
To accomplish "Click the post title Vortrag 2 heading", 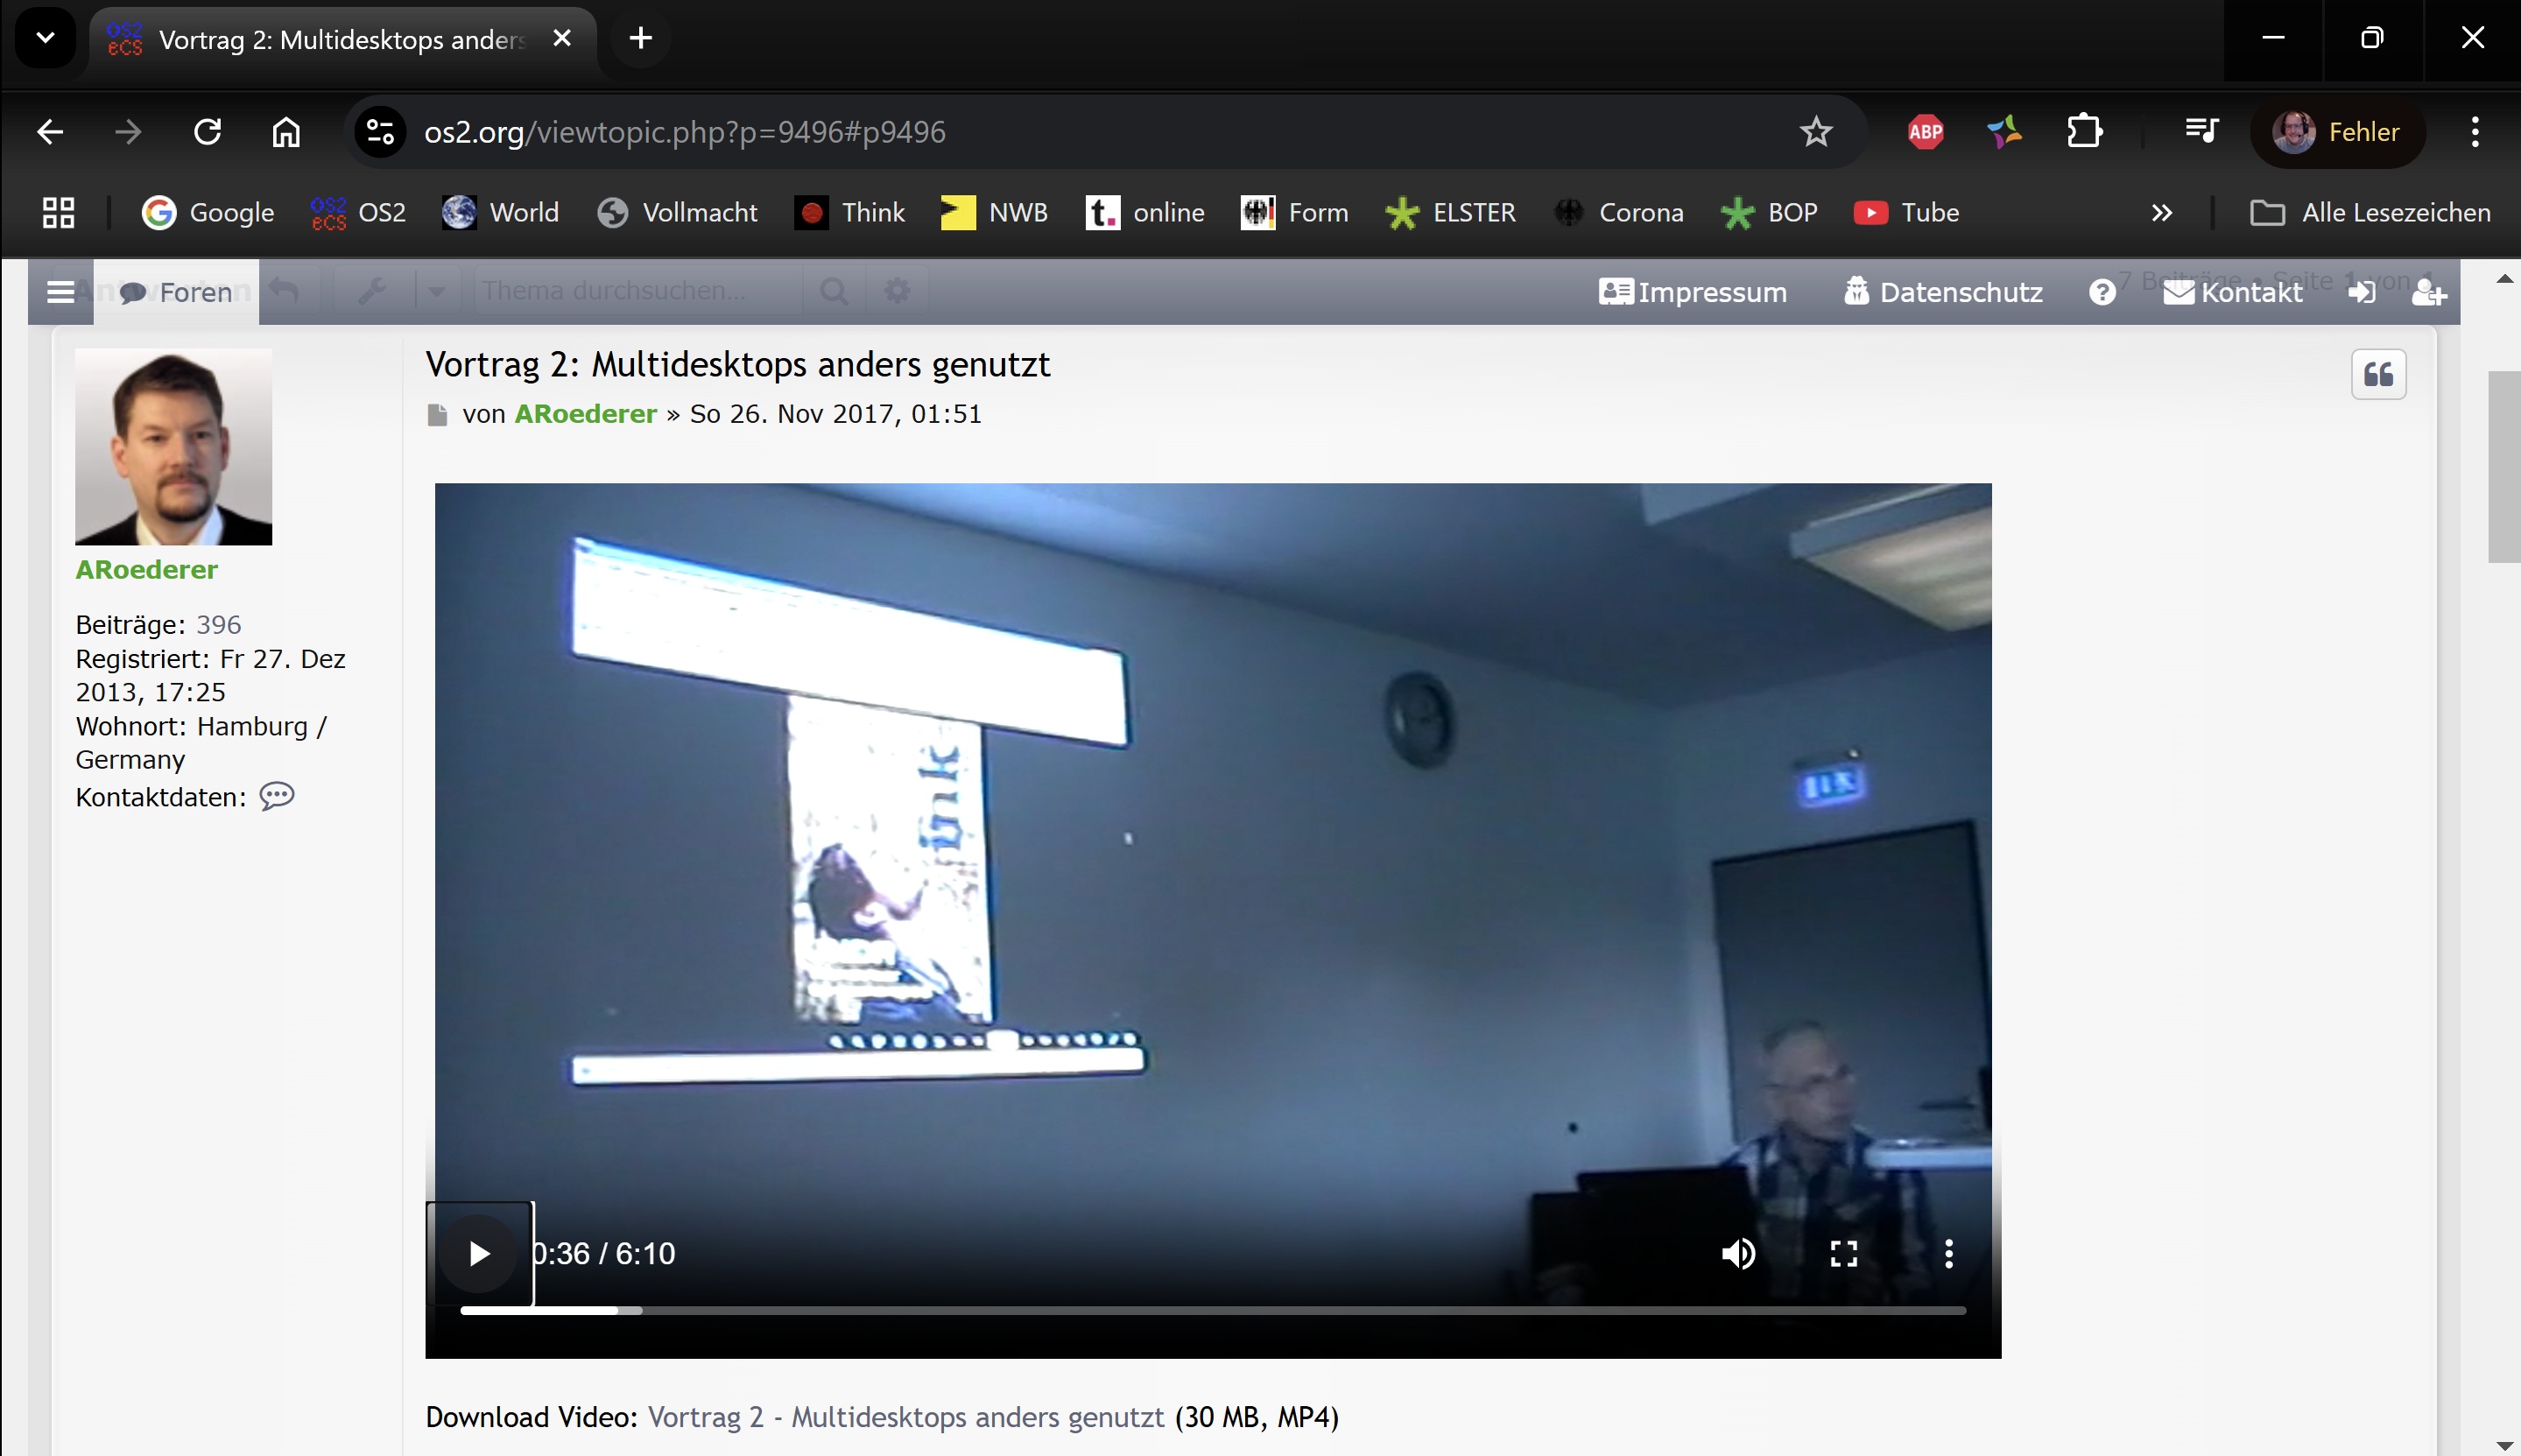I will tap(738, 364).
